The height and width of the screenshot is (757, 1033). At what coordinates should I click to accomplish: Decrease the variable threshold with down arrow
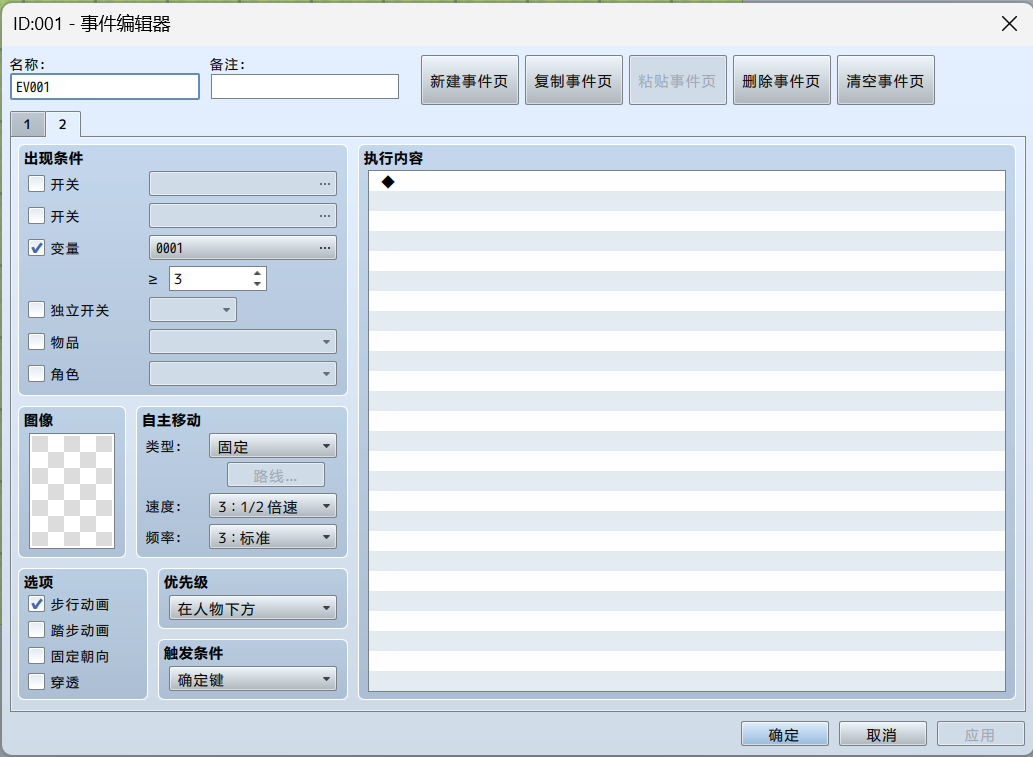click(258, 285)
